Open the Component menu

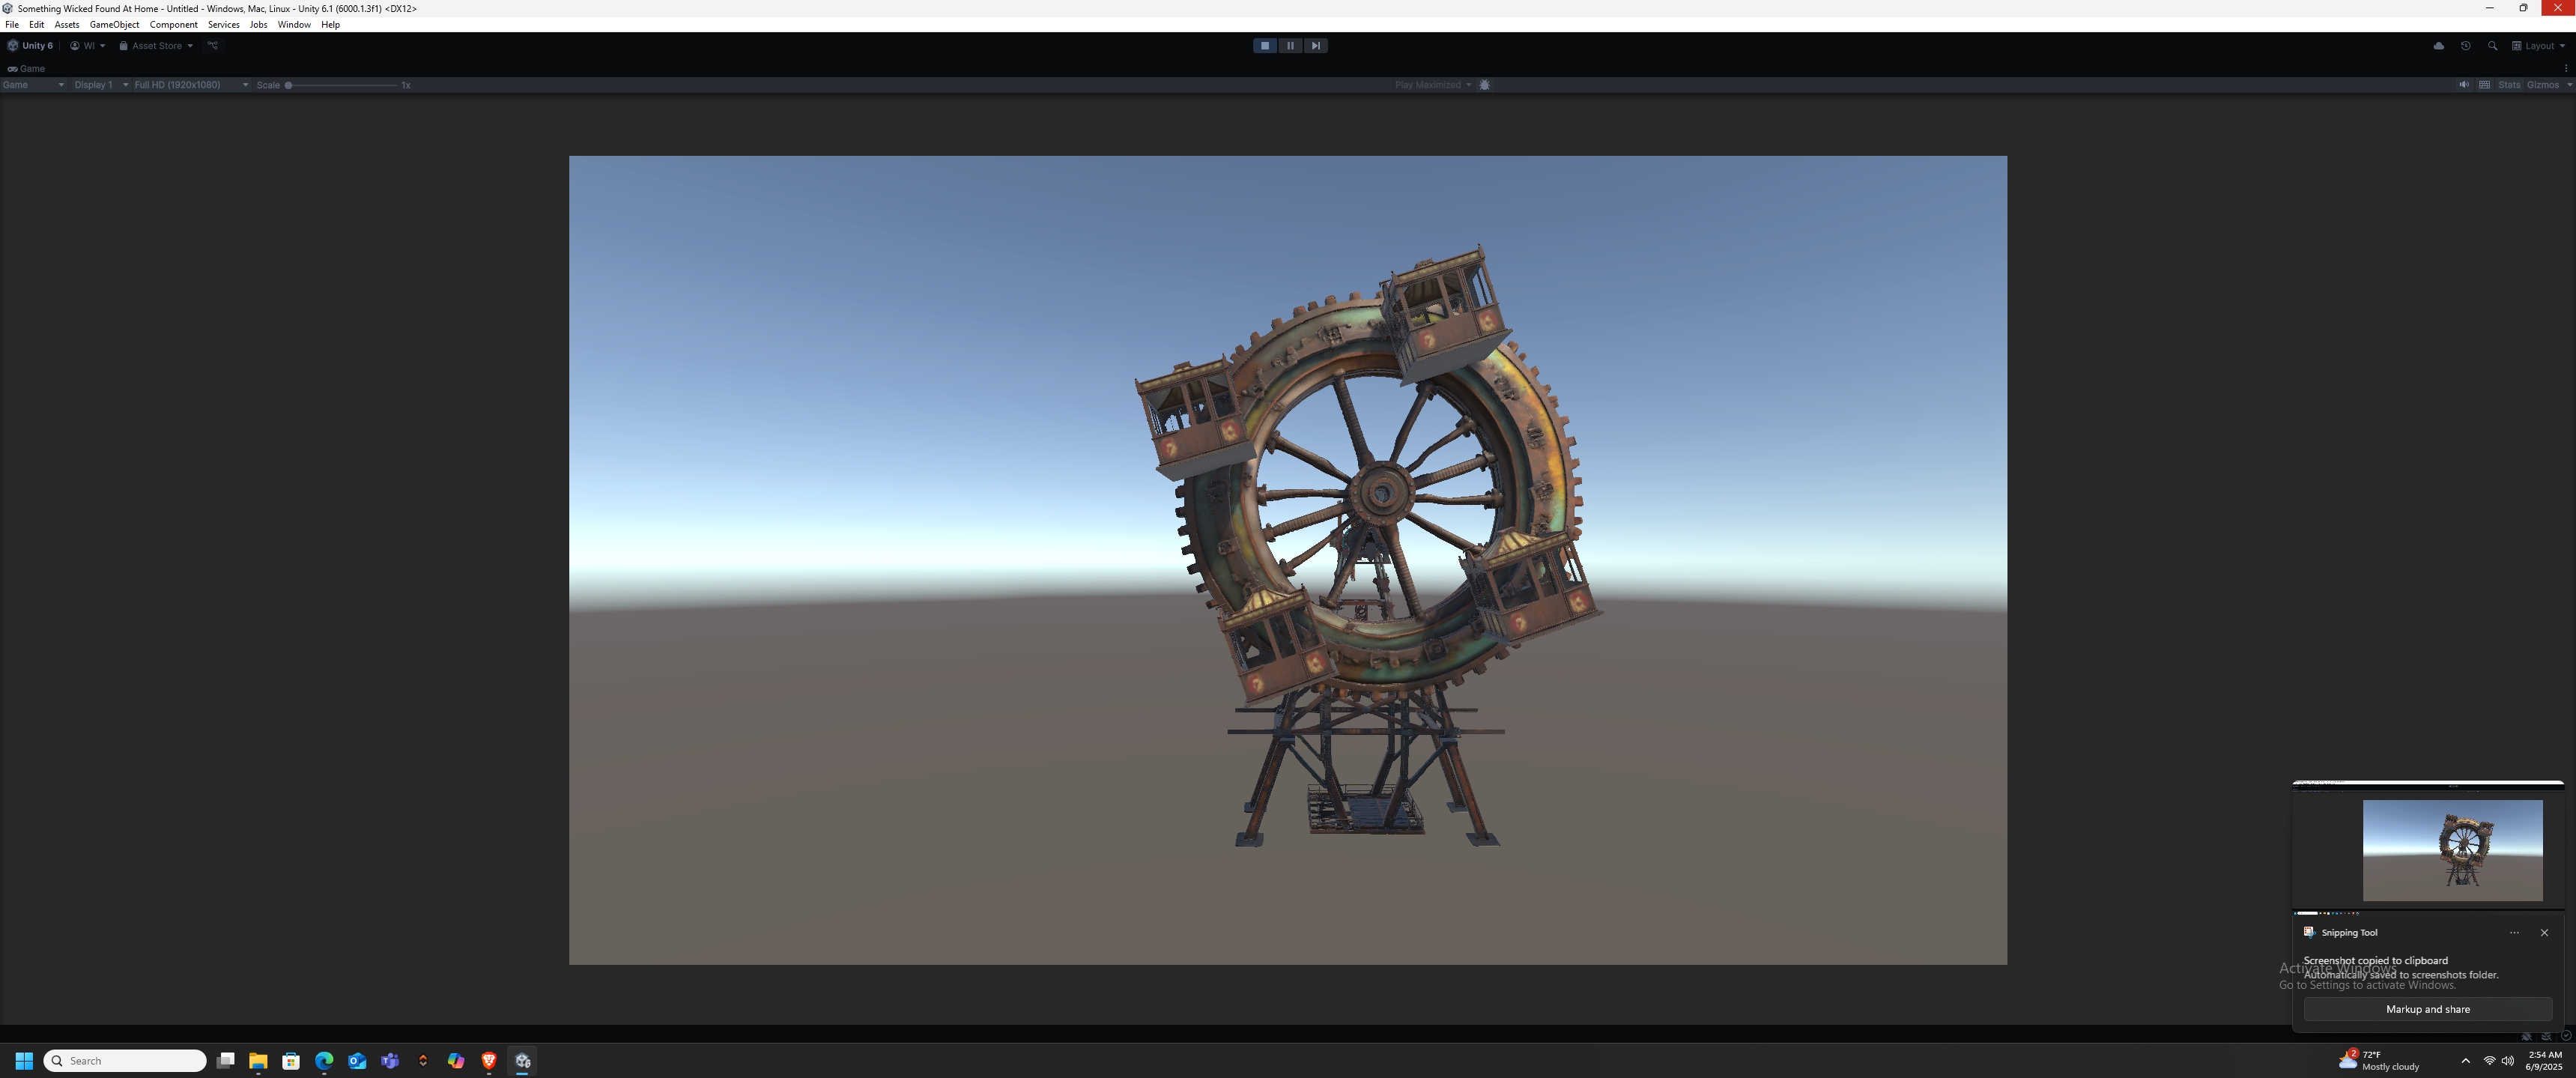point(174,25)
